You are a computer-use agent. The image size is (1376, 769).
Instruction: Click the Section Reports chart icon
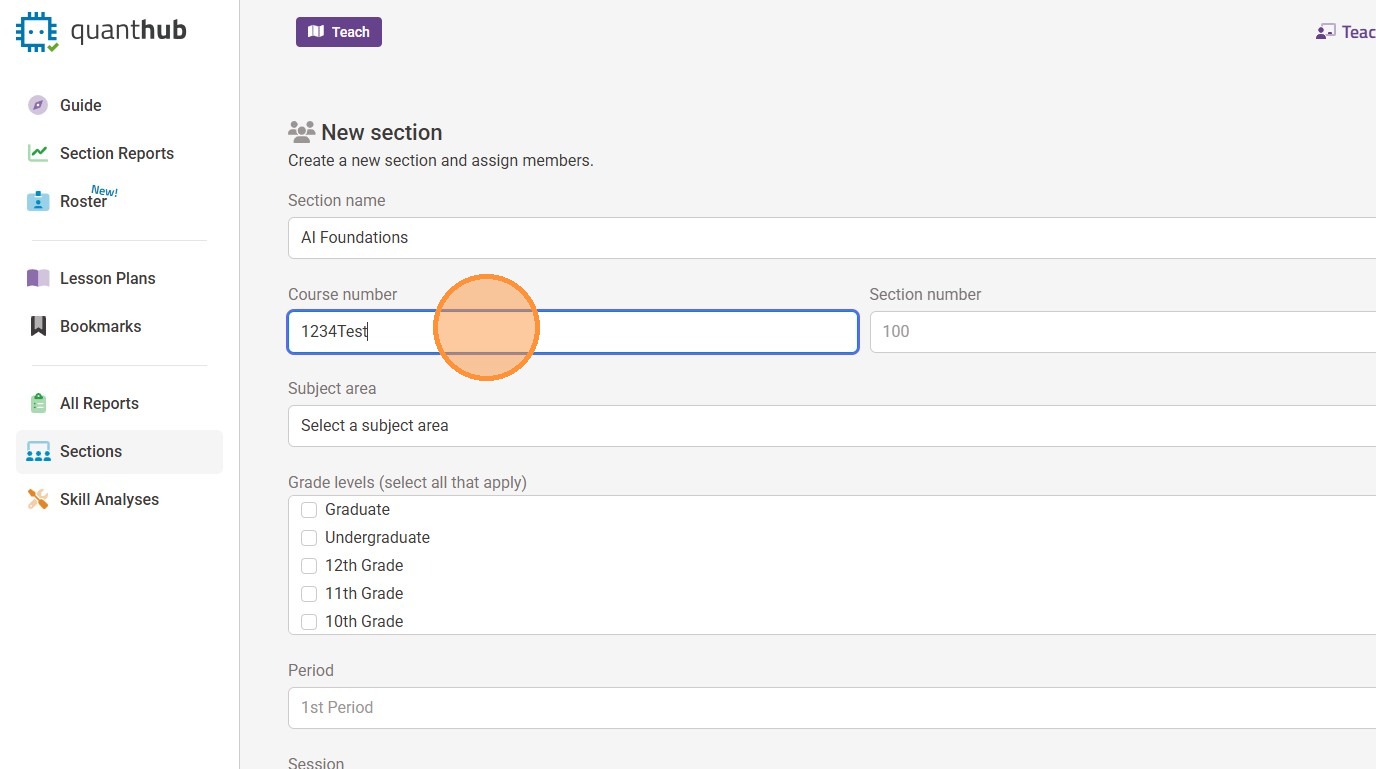pos(38,153)
